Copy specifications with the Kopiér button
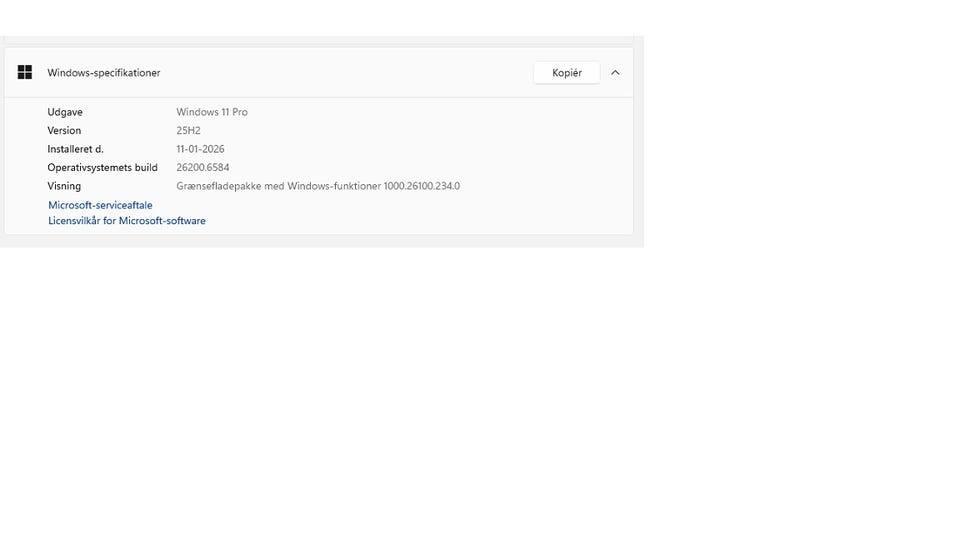The height and width of the screenshot is (540, 960). pyautogui.click(x=567, y=73)
